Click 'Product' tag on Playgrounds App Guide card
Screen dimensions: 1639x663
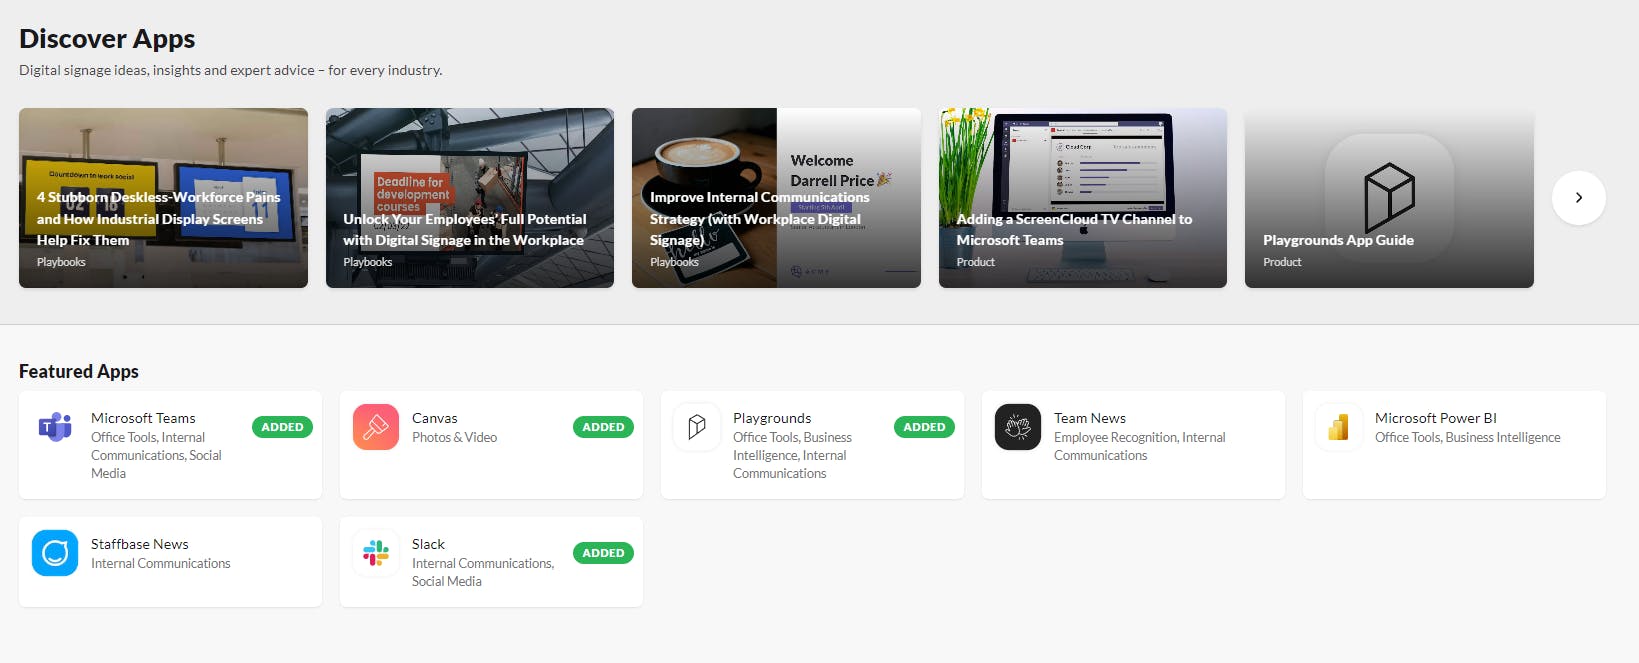[1282, 262]
